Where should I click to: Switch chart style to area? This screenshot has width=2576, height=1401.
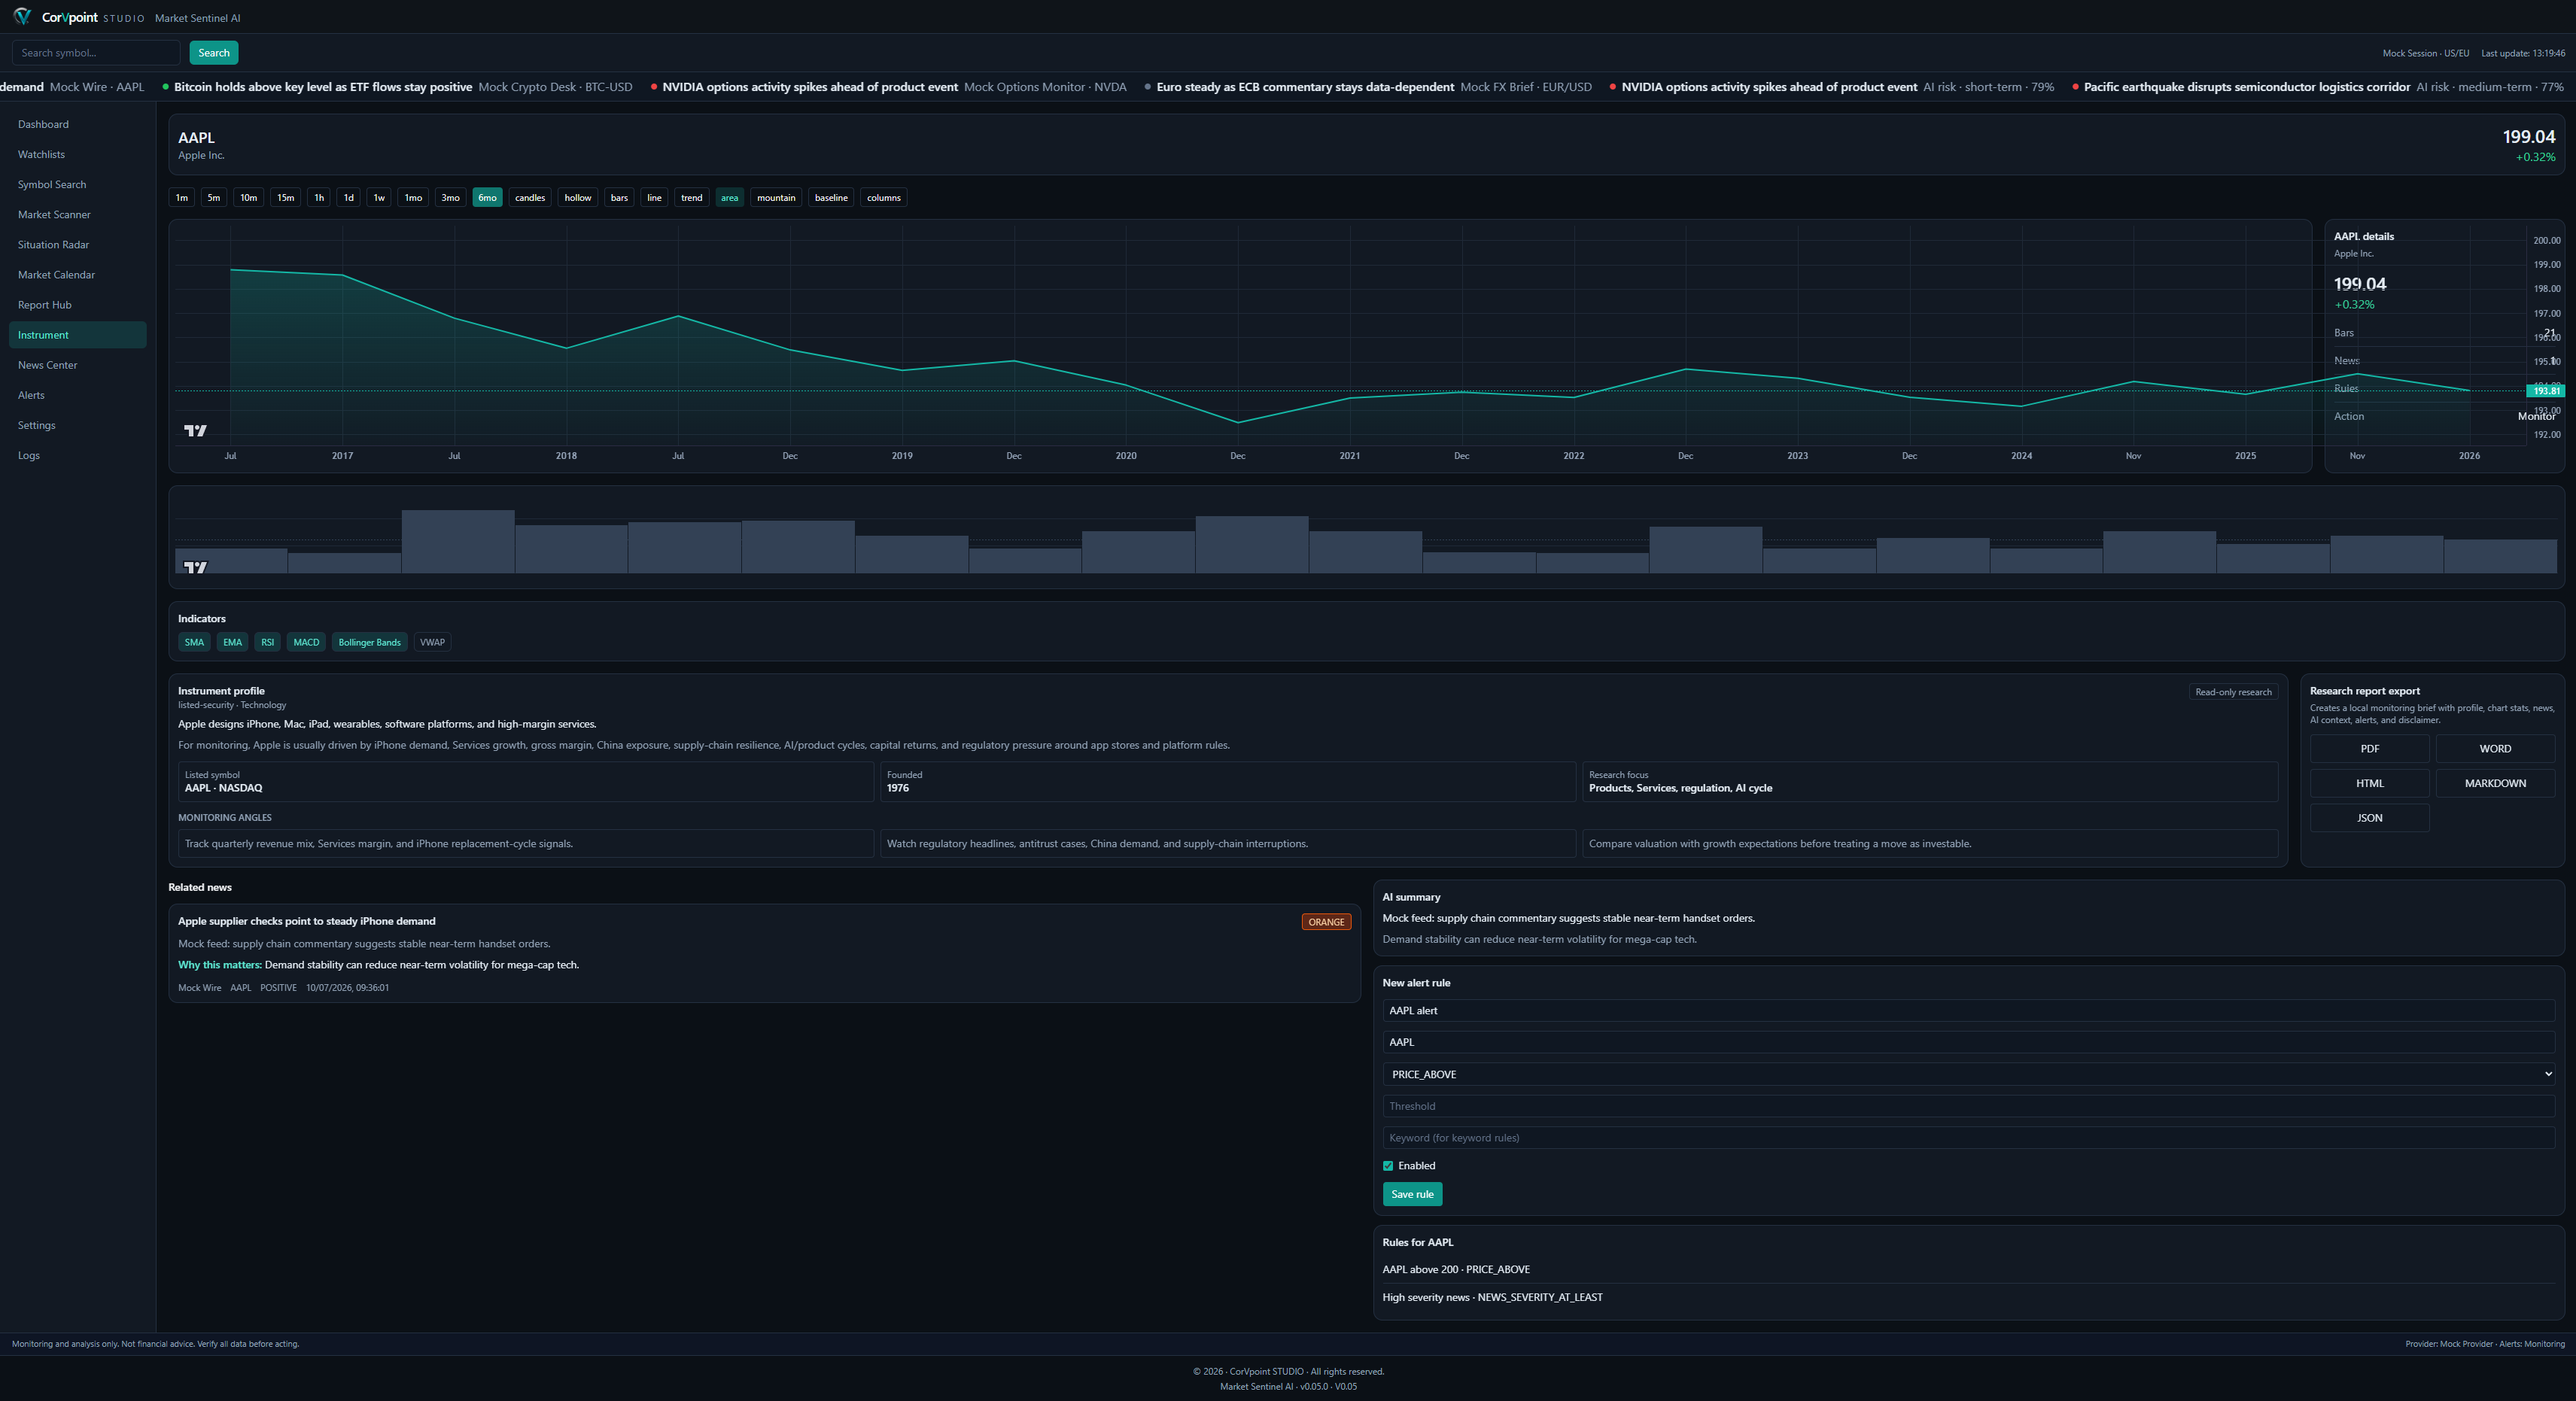click(x=730, y=198)
